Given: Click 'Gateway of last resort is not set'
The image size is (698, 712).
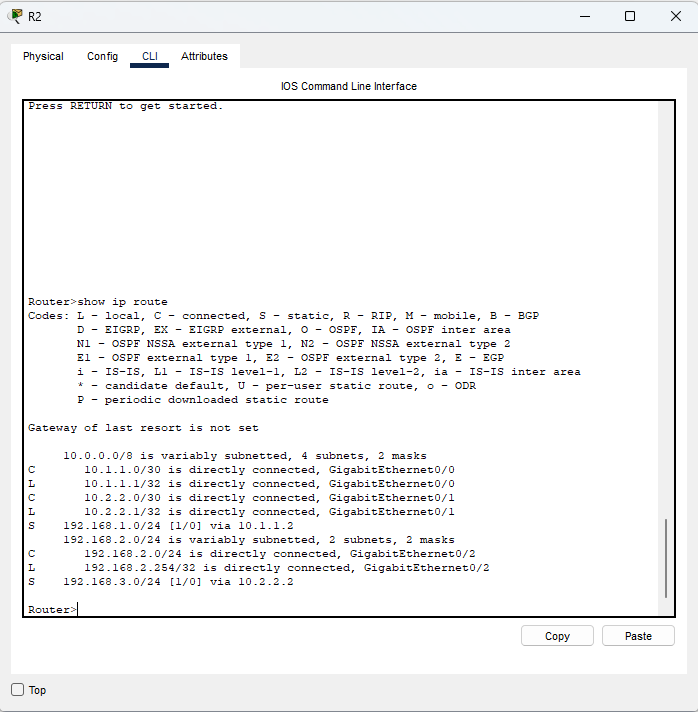Looking at the screenshot, I should (x=143, y=428).
